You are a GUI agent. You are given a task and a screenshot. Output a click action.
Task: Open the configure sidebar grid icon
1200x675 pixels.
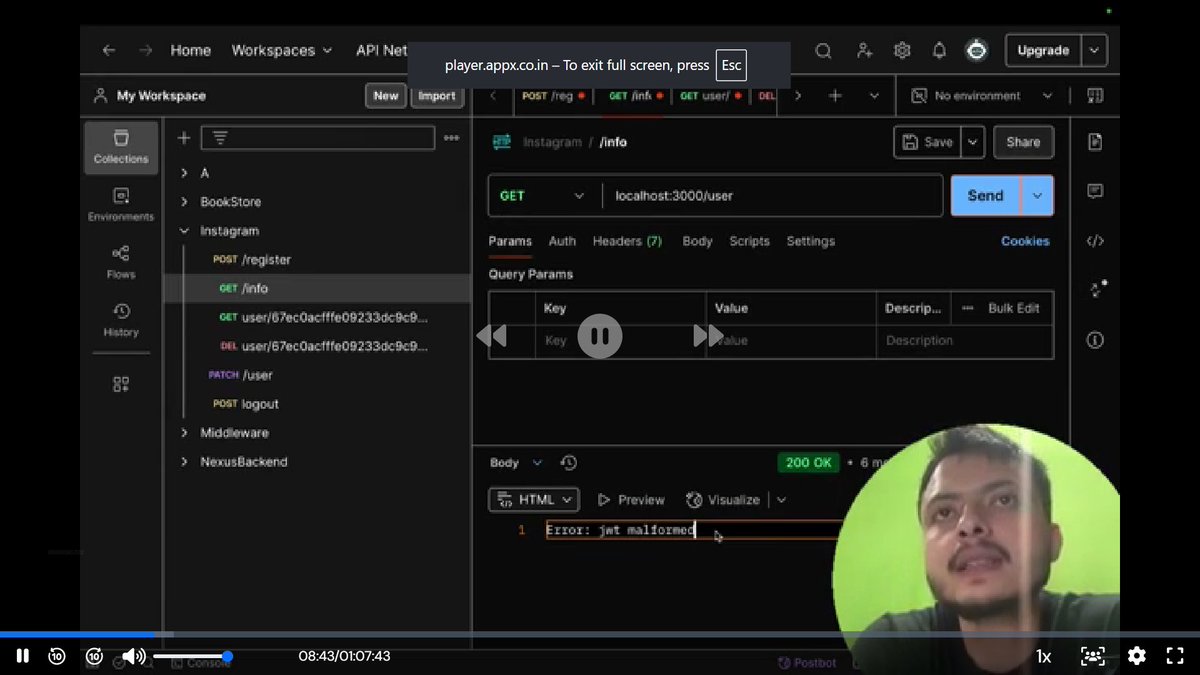tap(121, 384)
